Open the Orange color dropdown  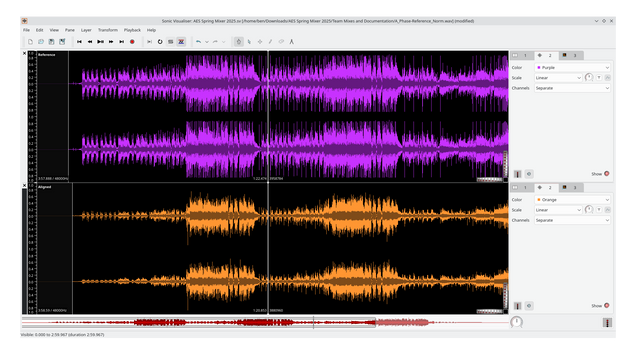572,200
